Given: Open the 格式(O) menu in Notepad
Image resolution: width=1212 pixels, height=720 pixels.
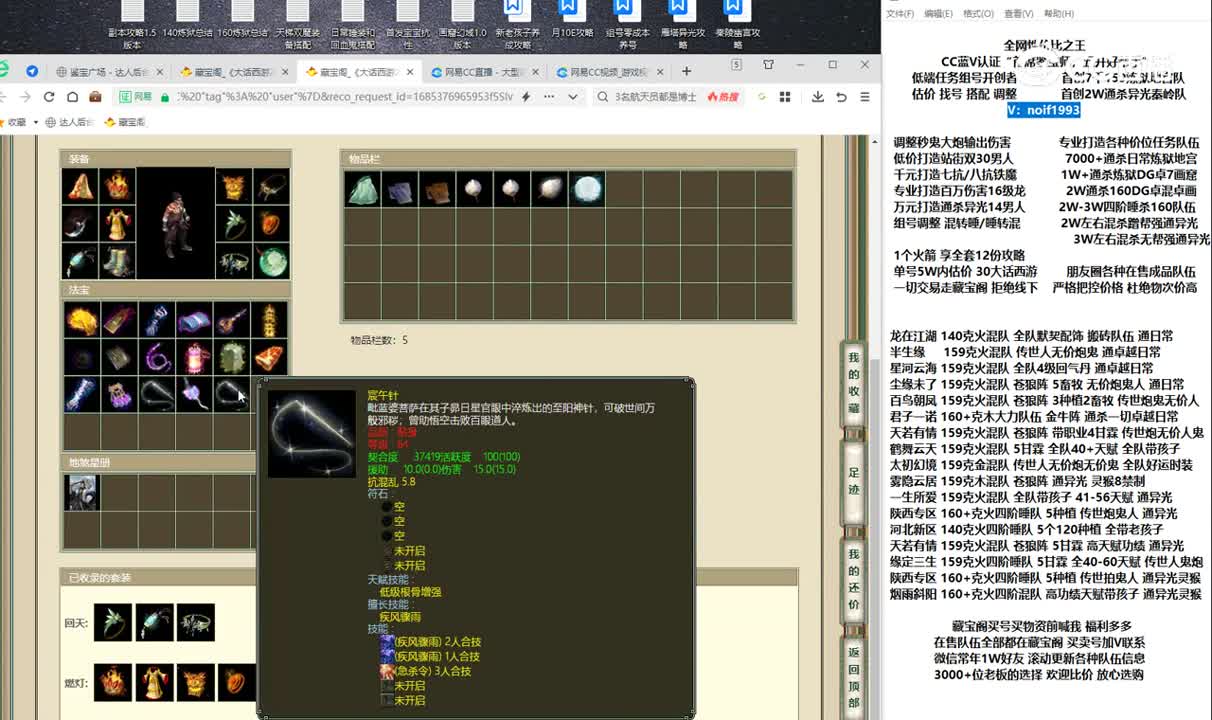Looking at the screenshot, I should 977,14.
